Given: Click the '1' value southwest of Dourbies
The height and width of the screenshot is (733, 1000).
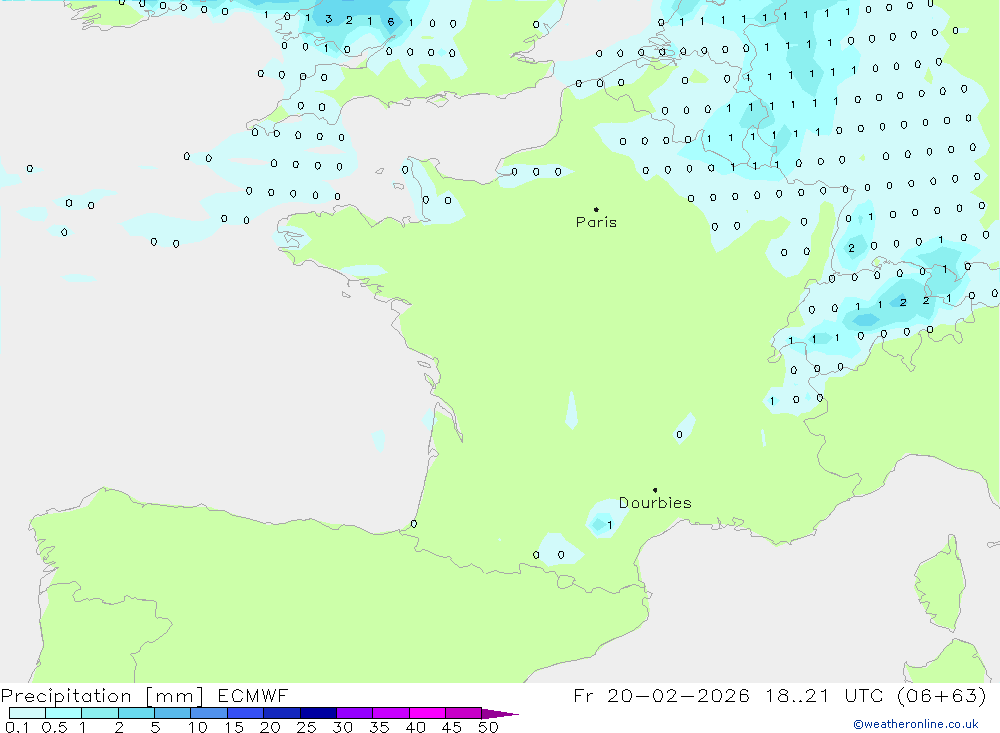Looking at the screenshot, I should pyautogui.click(x=610, y=525).
